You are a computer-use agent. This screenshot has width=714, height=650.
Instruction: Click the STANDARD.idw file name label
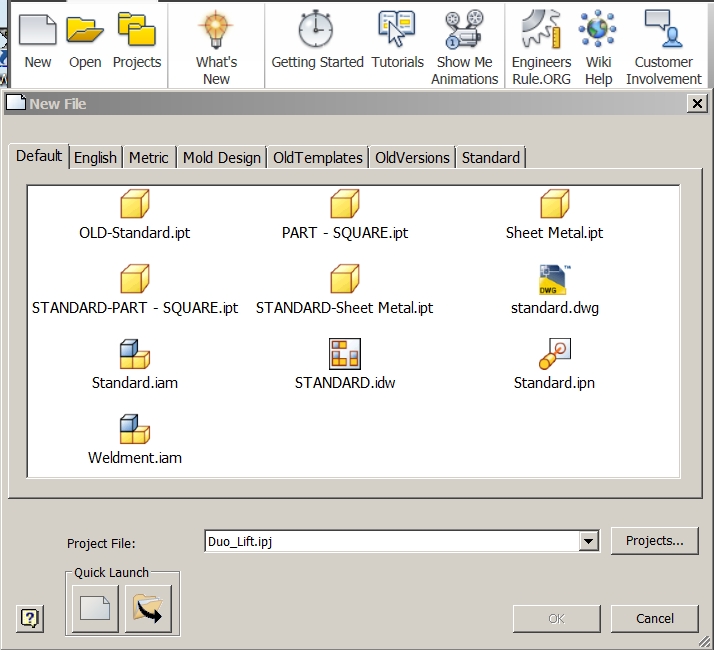345,383
